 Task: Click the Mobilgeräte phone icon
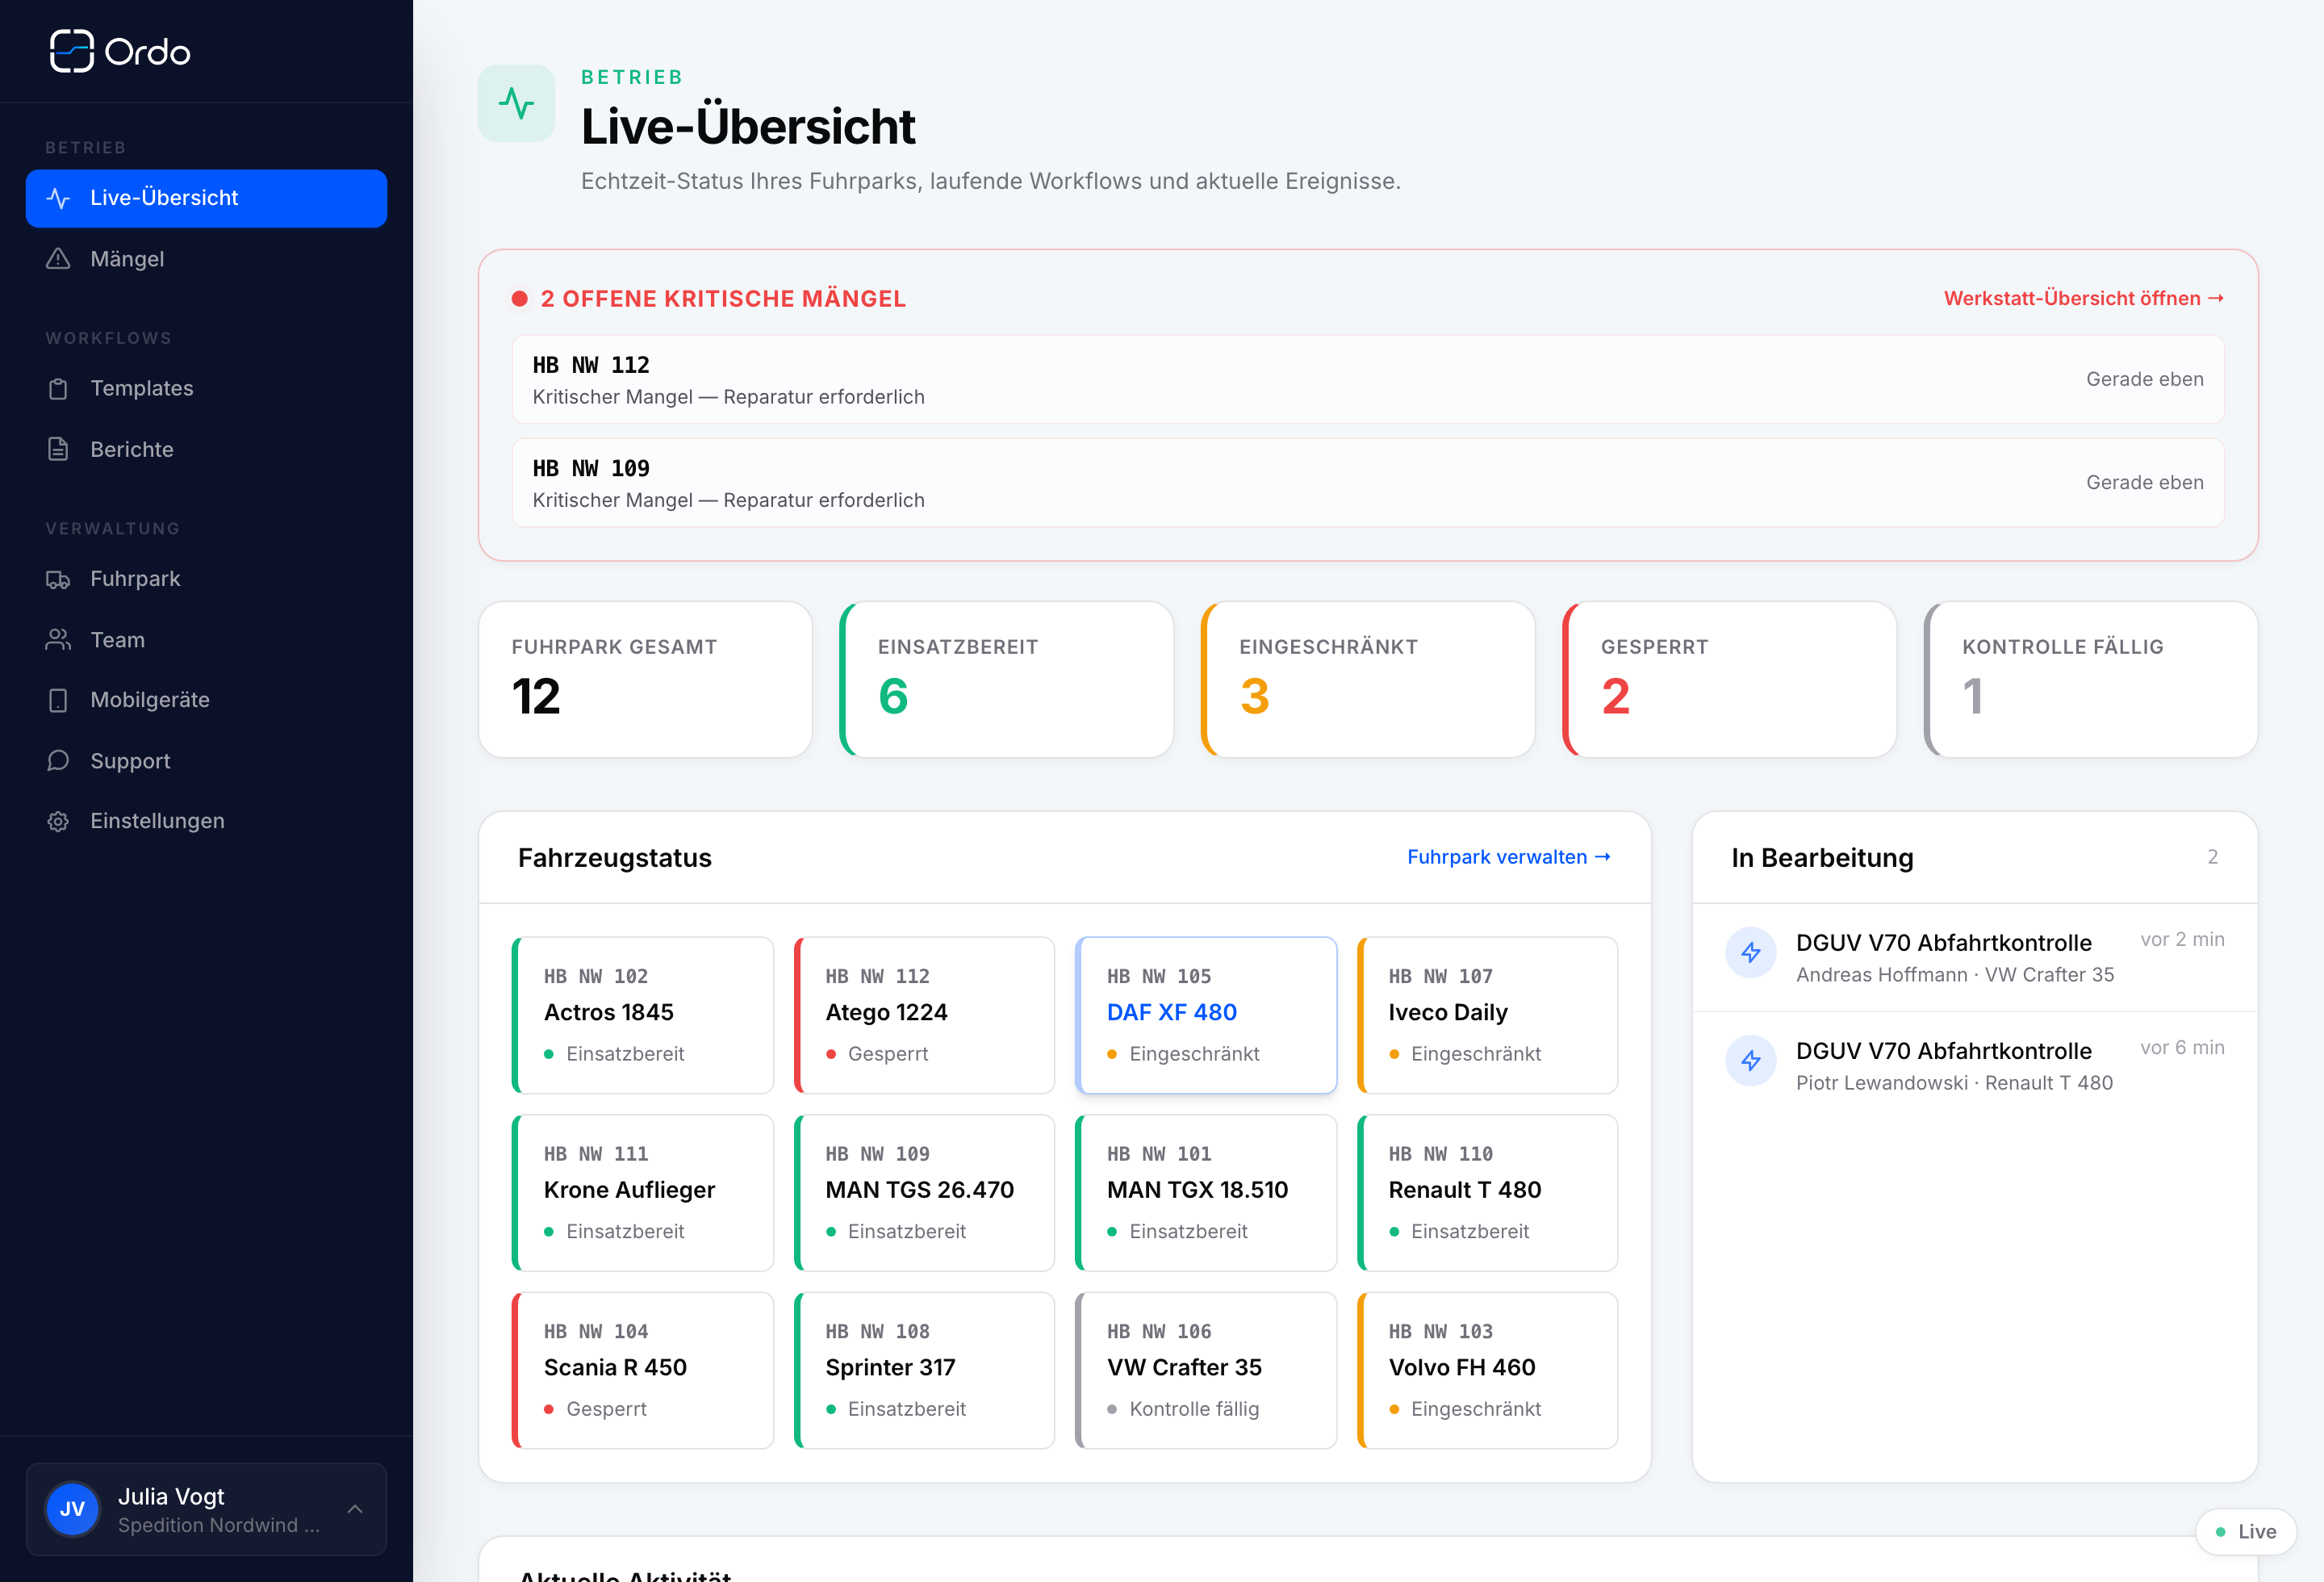click(58, 700)
